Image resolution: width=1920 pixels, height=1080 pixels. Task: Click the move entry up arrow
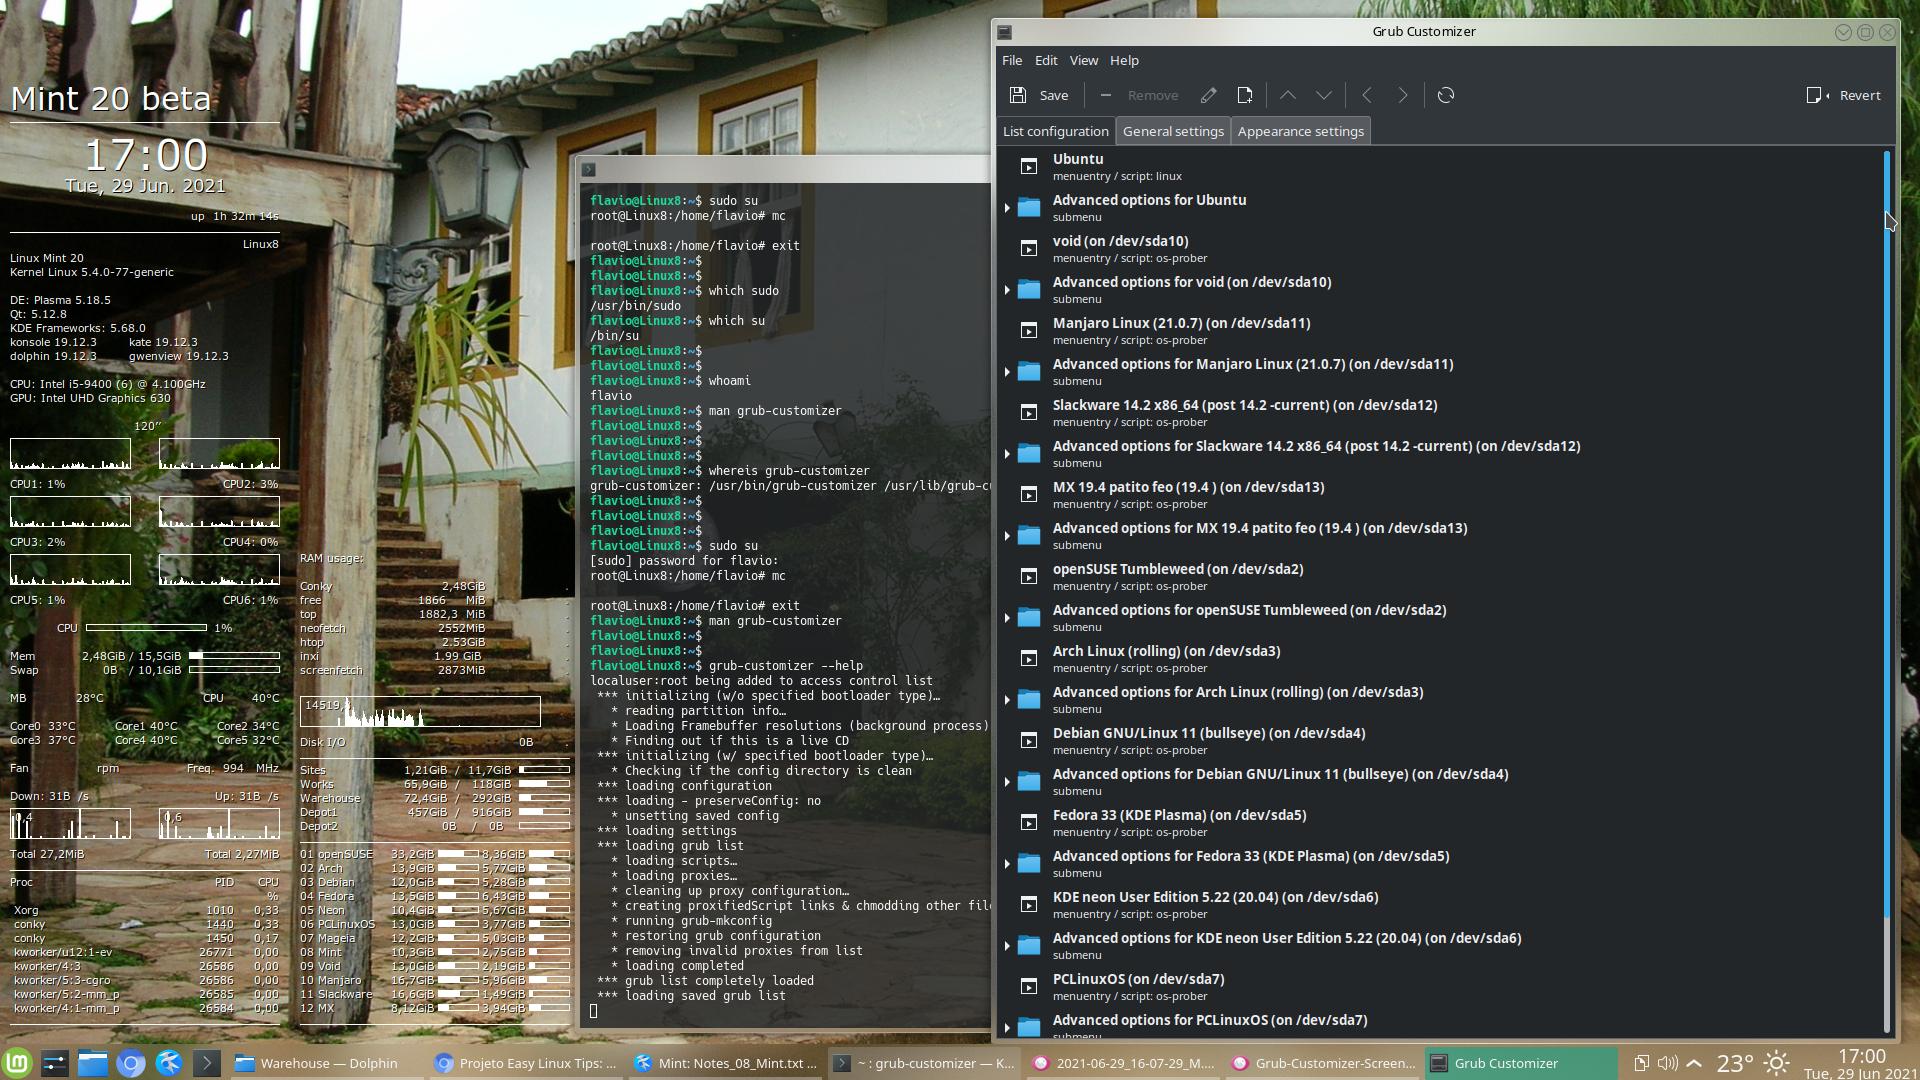coord(1288,95)
